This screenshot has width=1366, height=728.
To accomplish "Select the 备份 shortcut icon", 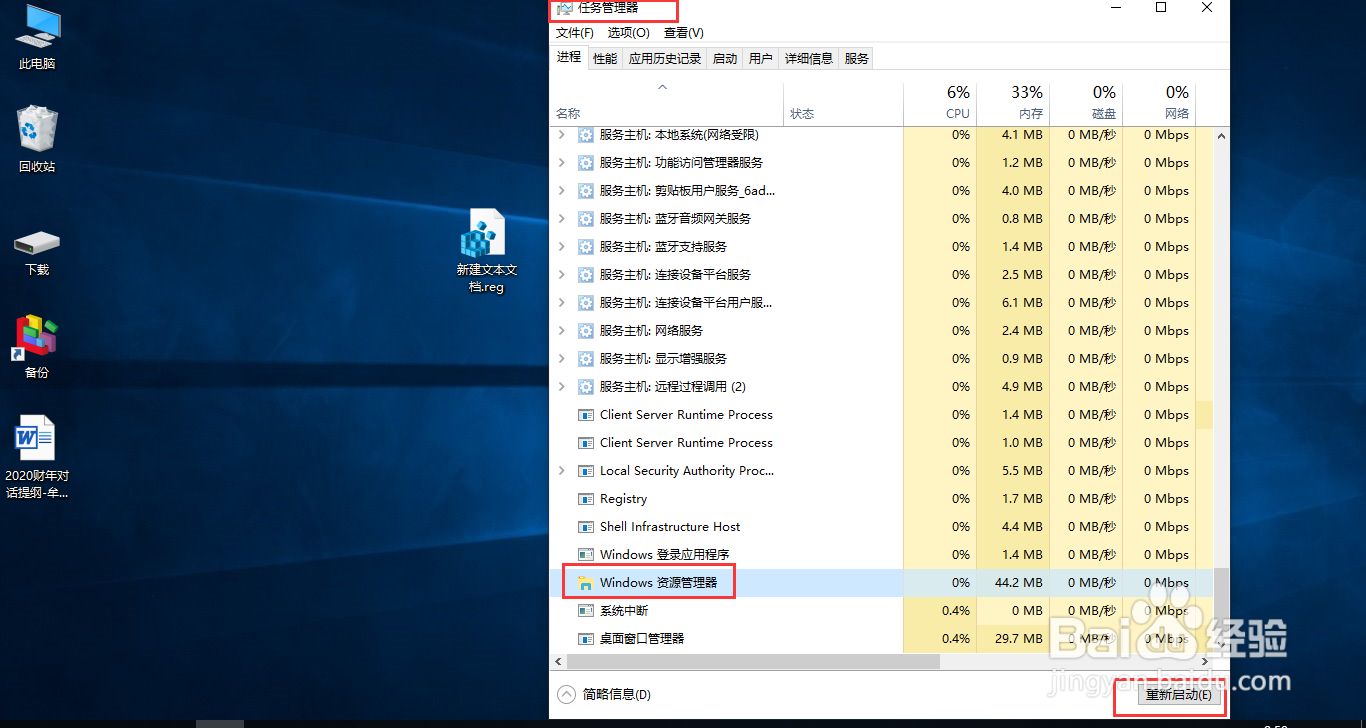I will pyautogui.click(x=37, y=348).
